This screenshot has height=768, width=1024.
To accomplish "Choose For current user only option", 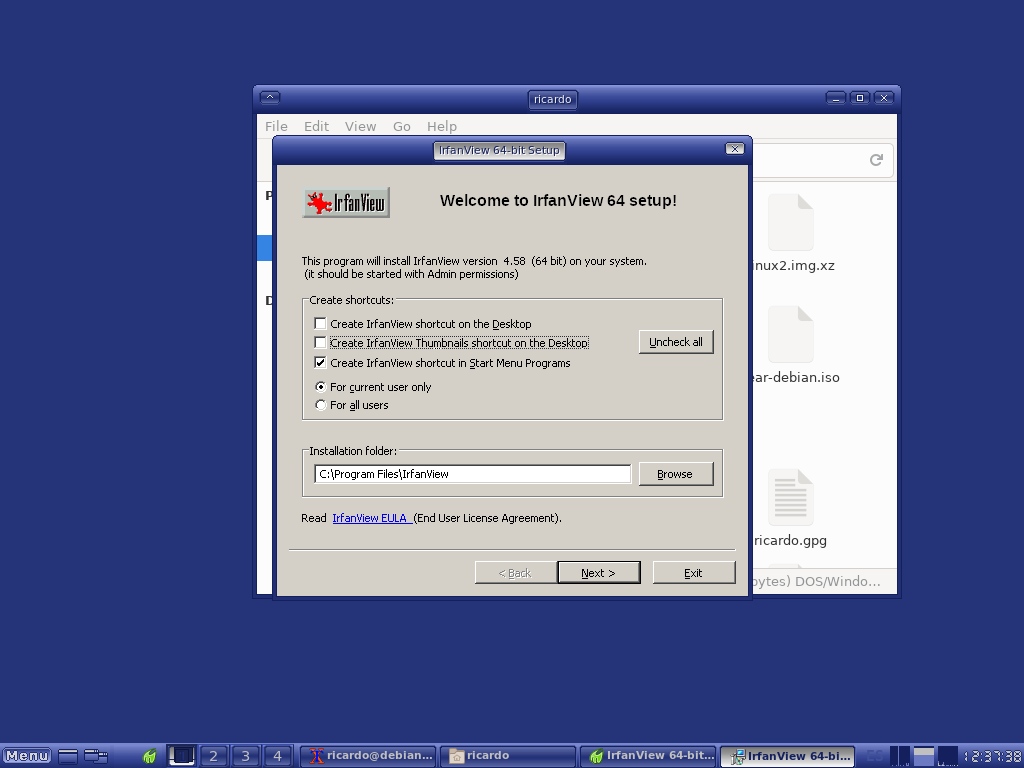I will (321, 387).
